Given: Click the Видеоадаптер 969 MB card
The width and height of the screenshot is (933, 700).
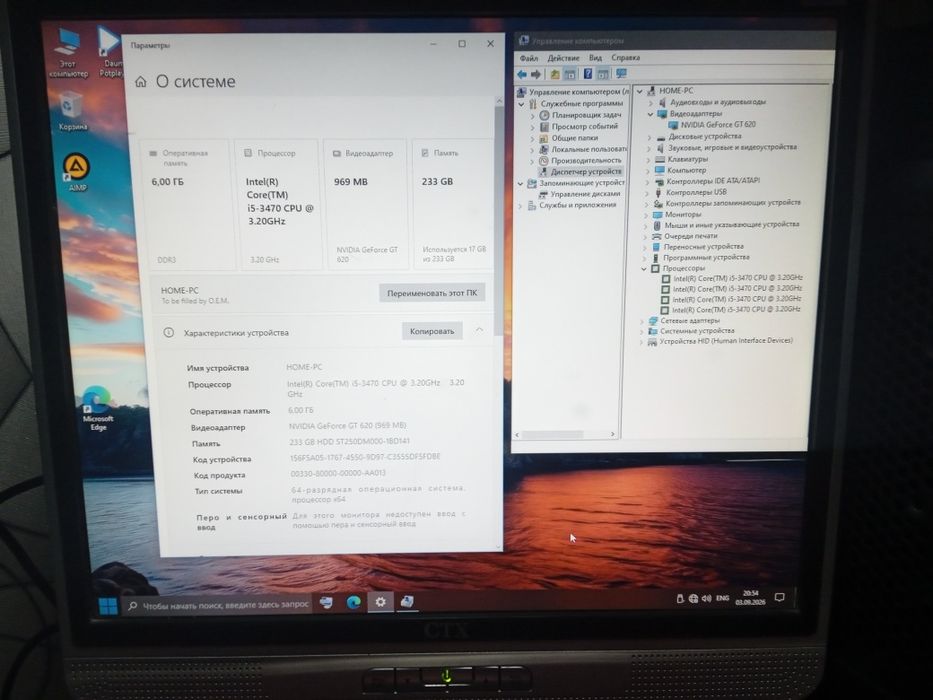Looking at the screenshot, I should (x=365, y=205).
